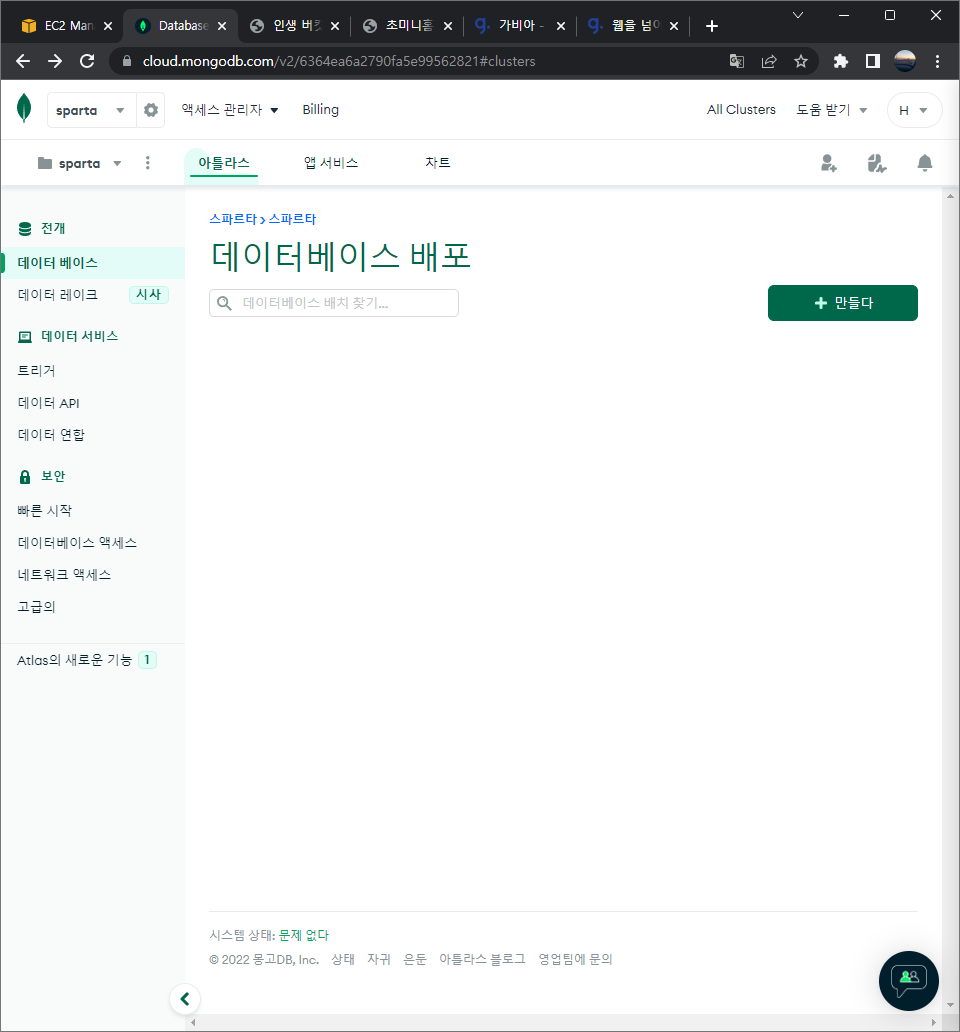This screenshot has height=1032, width=960.
Task: Open the tab search chevron
Action: tap(797, 15)
